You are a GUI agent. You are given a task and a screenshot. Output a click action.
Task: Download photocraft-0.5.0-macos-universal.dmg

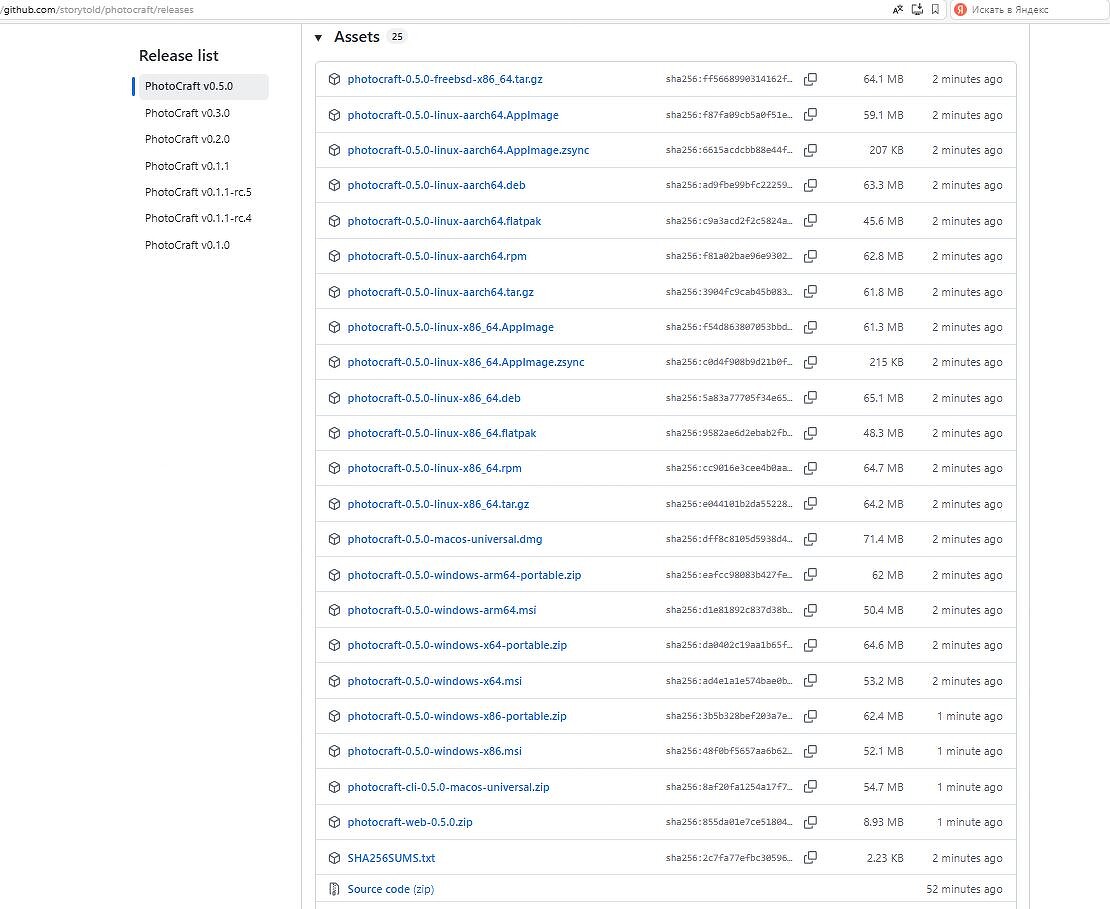tap(445, 539)
